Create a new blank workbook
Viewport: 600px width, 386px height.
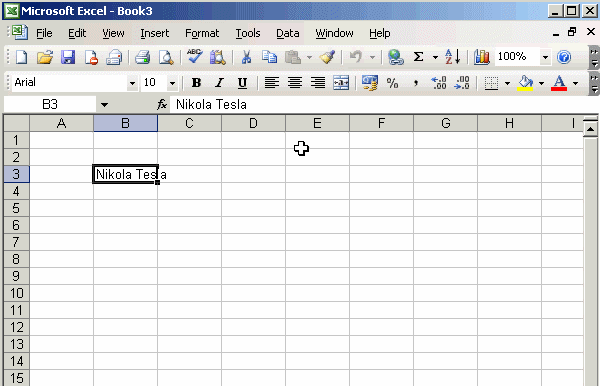pos(21,57)
